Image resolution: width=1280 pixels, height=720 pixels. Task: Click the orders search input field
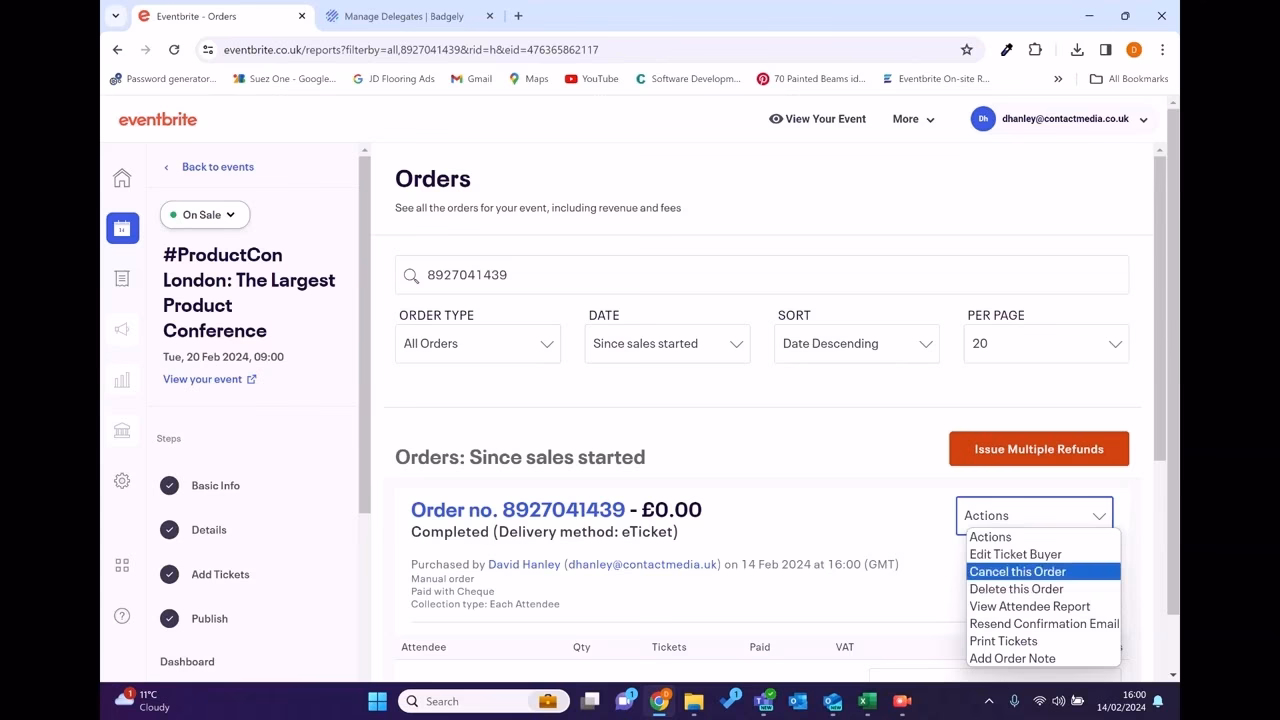coord(762,275)
